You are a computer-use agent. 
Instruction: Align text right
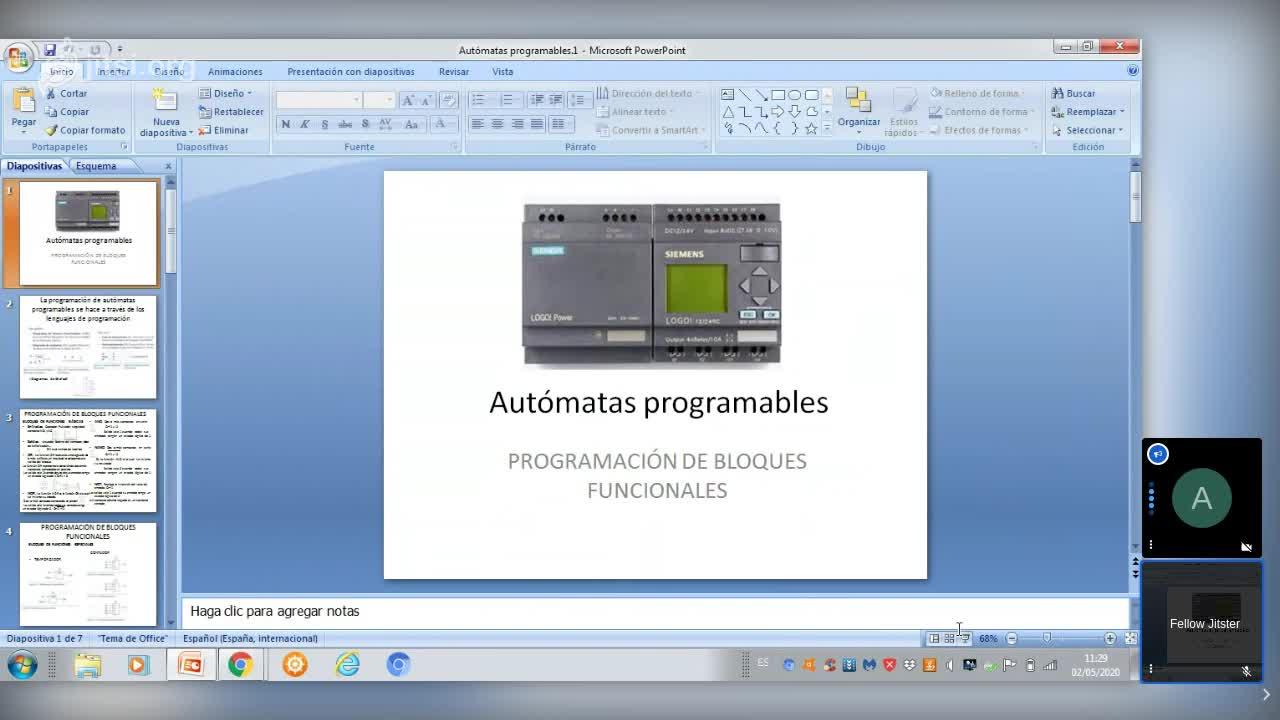pos(517,124)
